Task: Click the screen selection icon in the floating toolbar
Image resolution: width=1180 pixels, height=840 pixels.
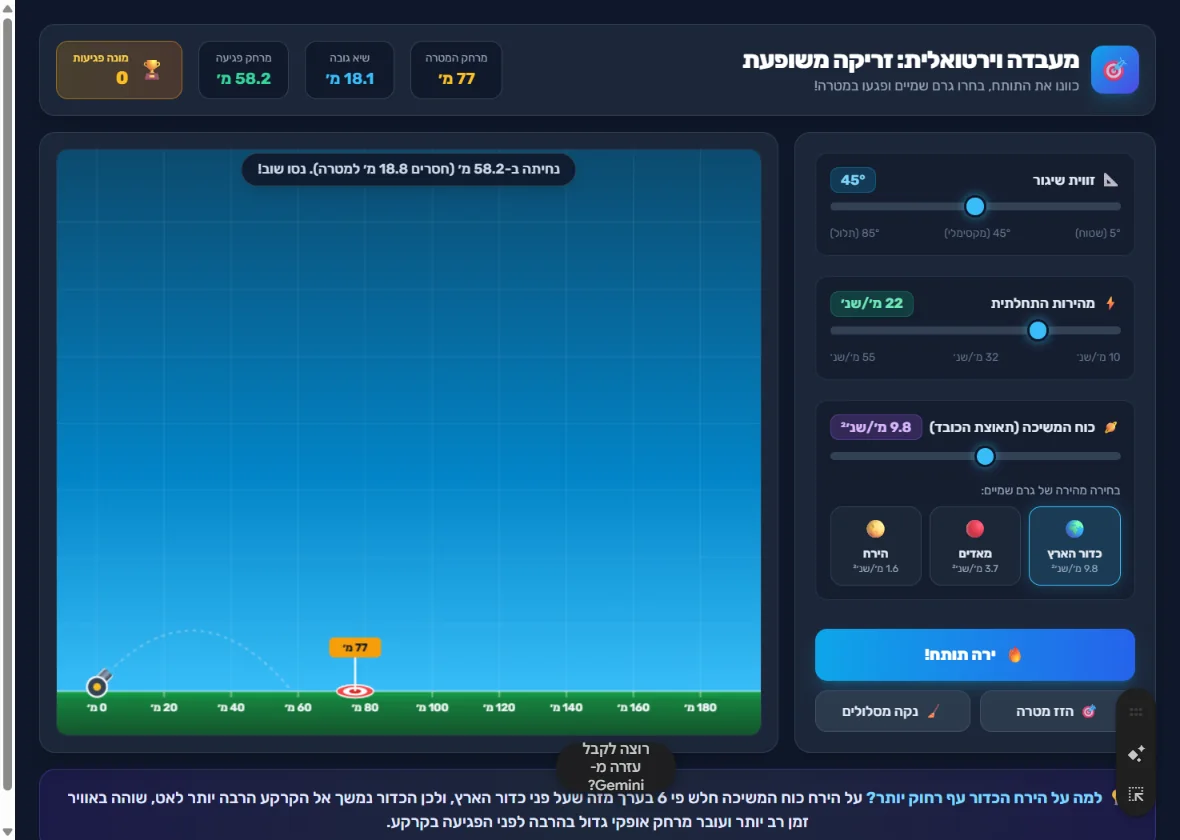Action: [x=1136, y=794]
